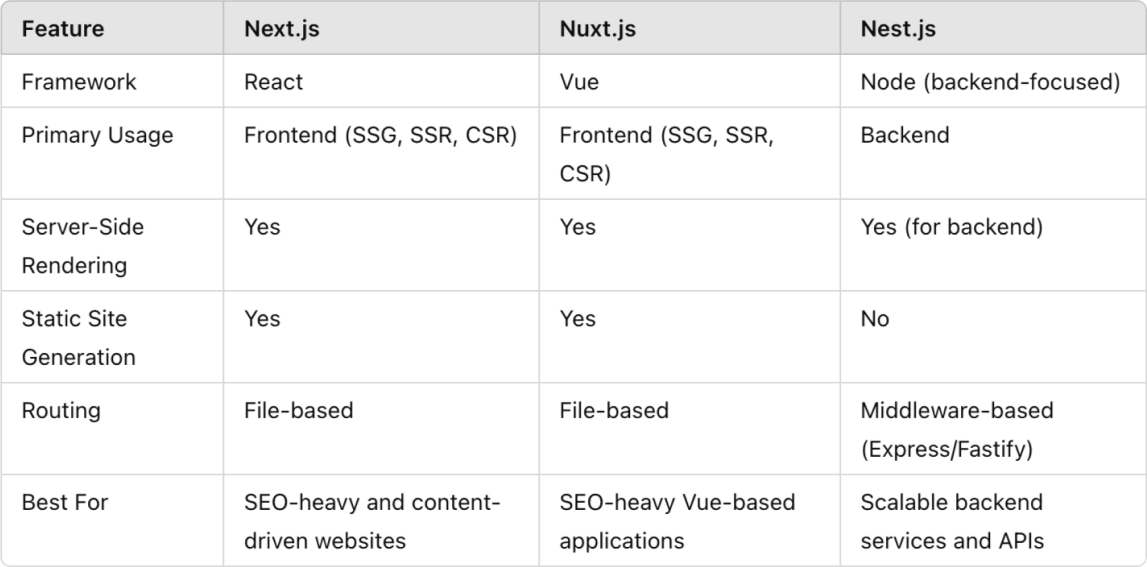The height and width of the screenshot is (567, 1147).
Task: Click the Static Site Generation row label
Action: pyautogui.click(x=79, y=337)
